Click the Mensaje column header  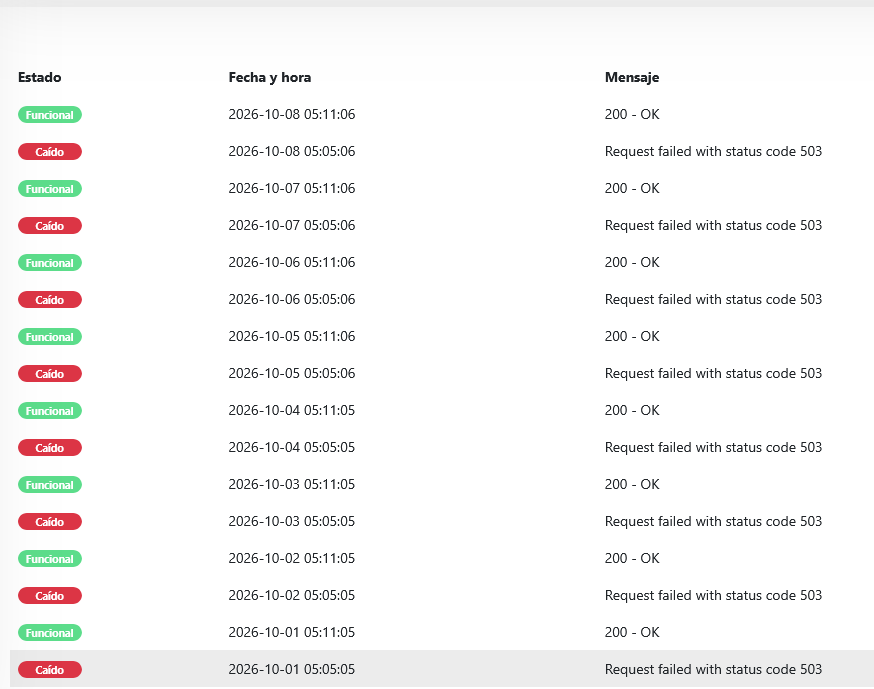(632, 77)
